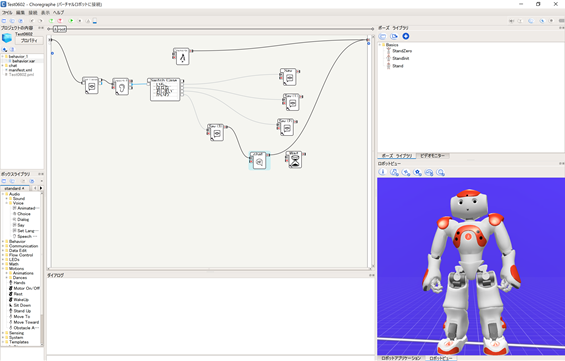Switch to the ビデオモニター tab
Viewport: 565px width, 361px height.
pyautogui.click(x=433, y=156)
